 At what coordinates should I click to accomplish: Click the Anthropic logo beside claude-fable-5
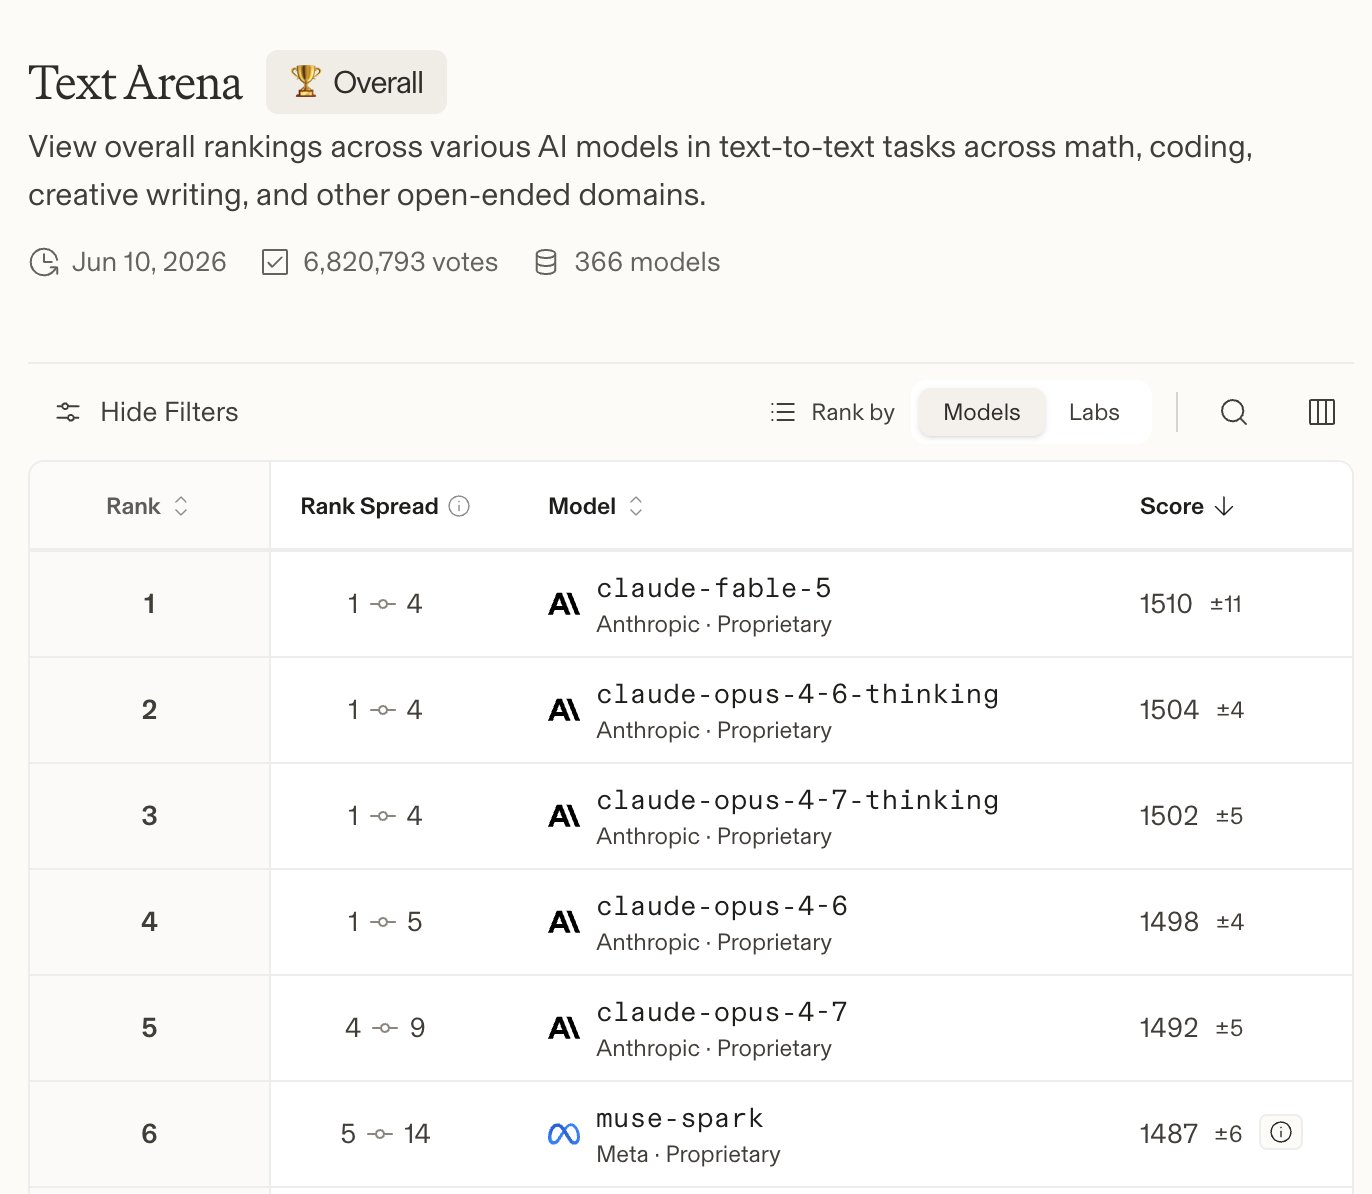[564, 604]
